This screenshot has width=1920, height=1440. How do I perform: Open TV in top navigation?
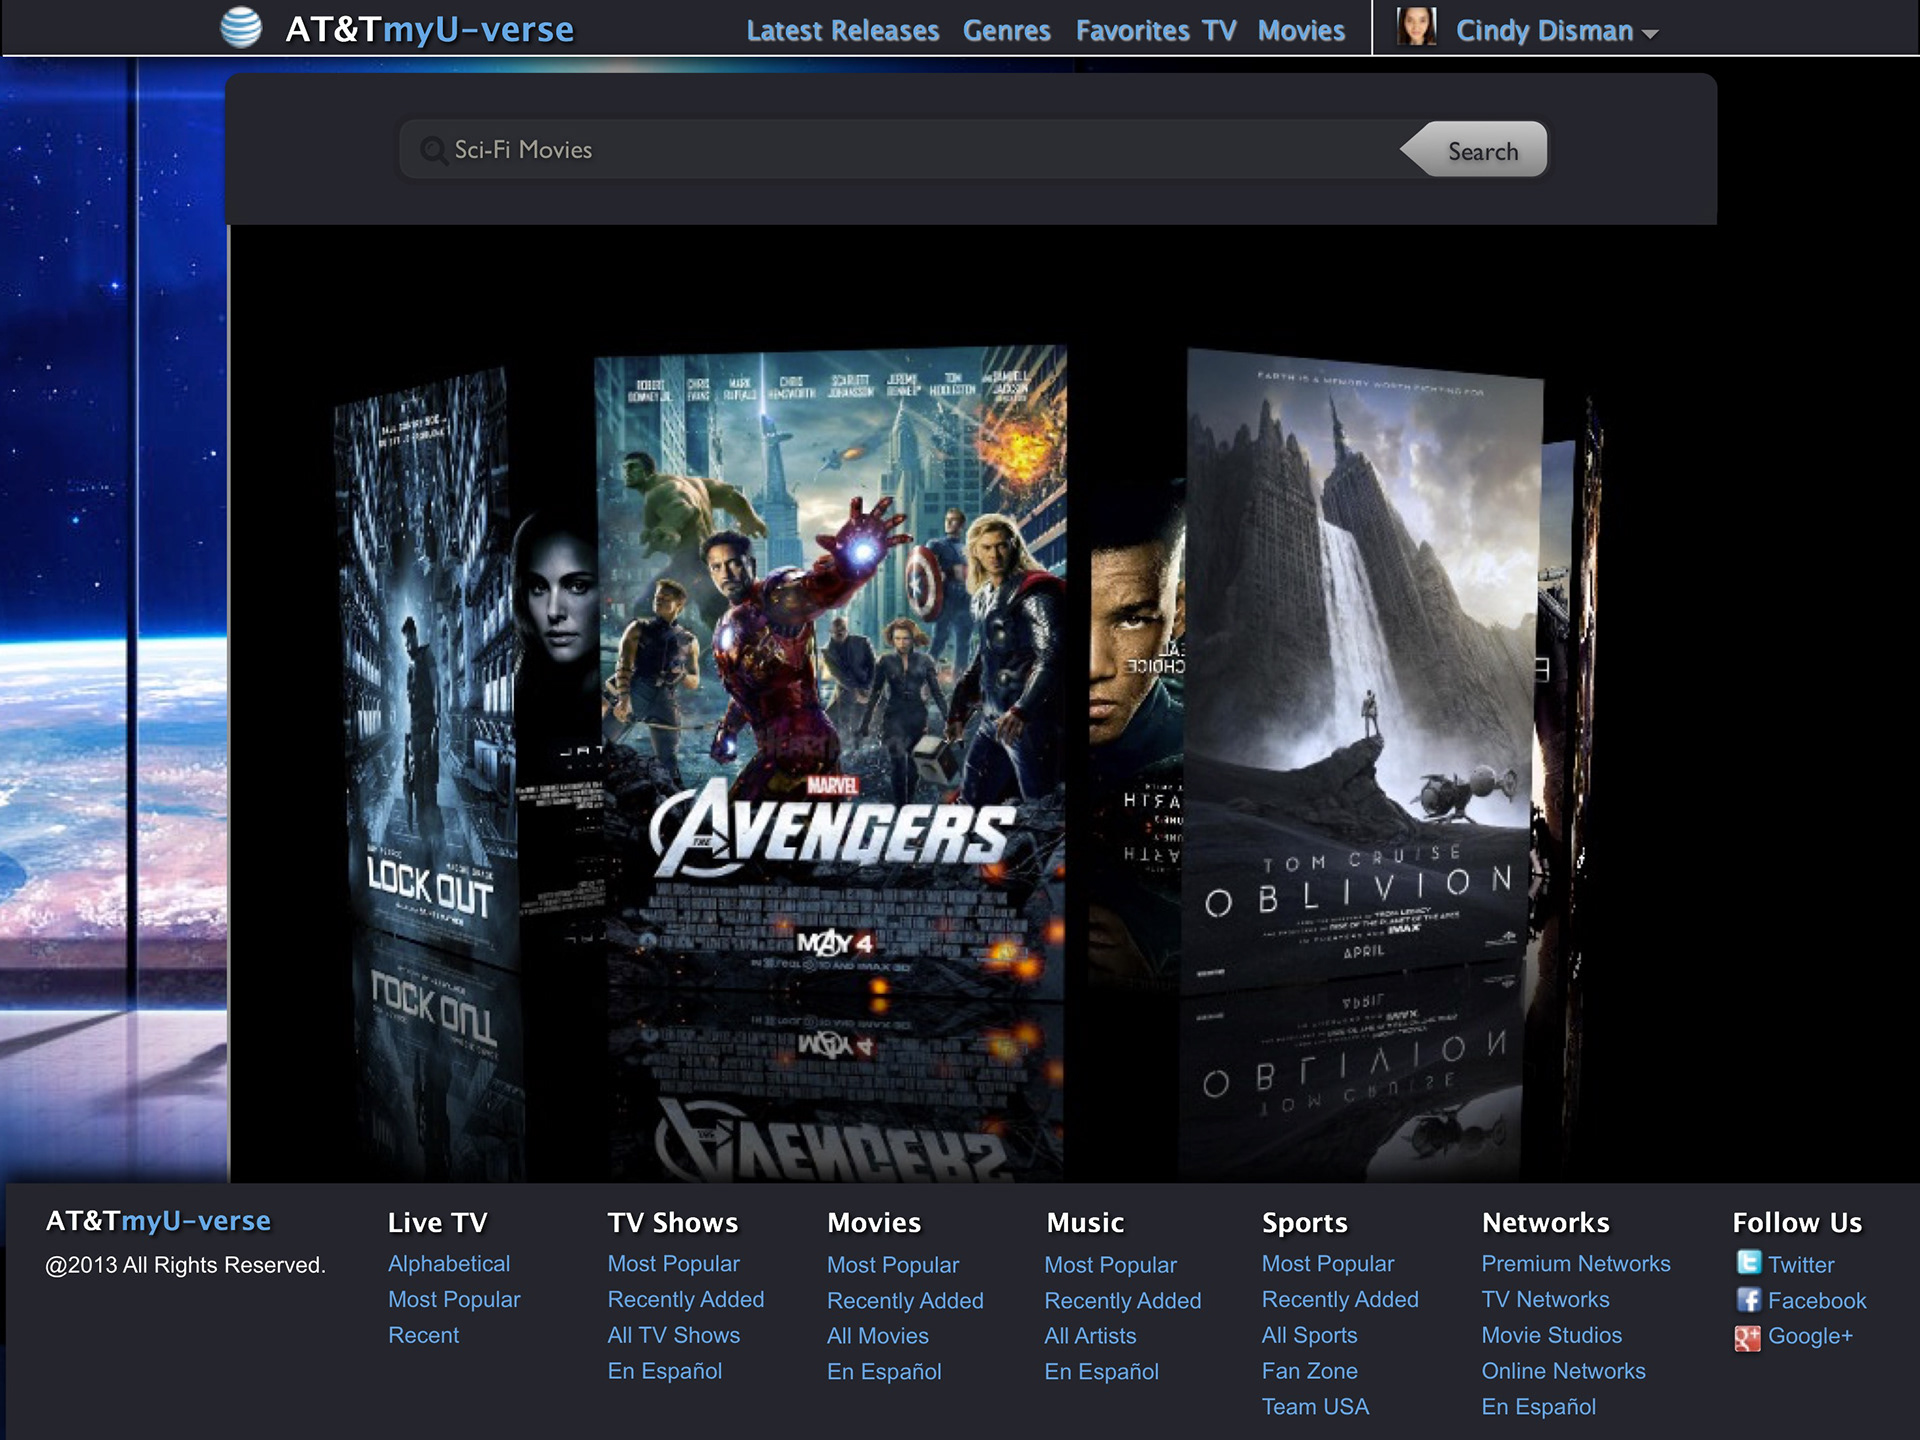1220,31
